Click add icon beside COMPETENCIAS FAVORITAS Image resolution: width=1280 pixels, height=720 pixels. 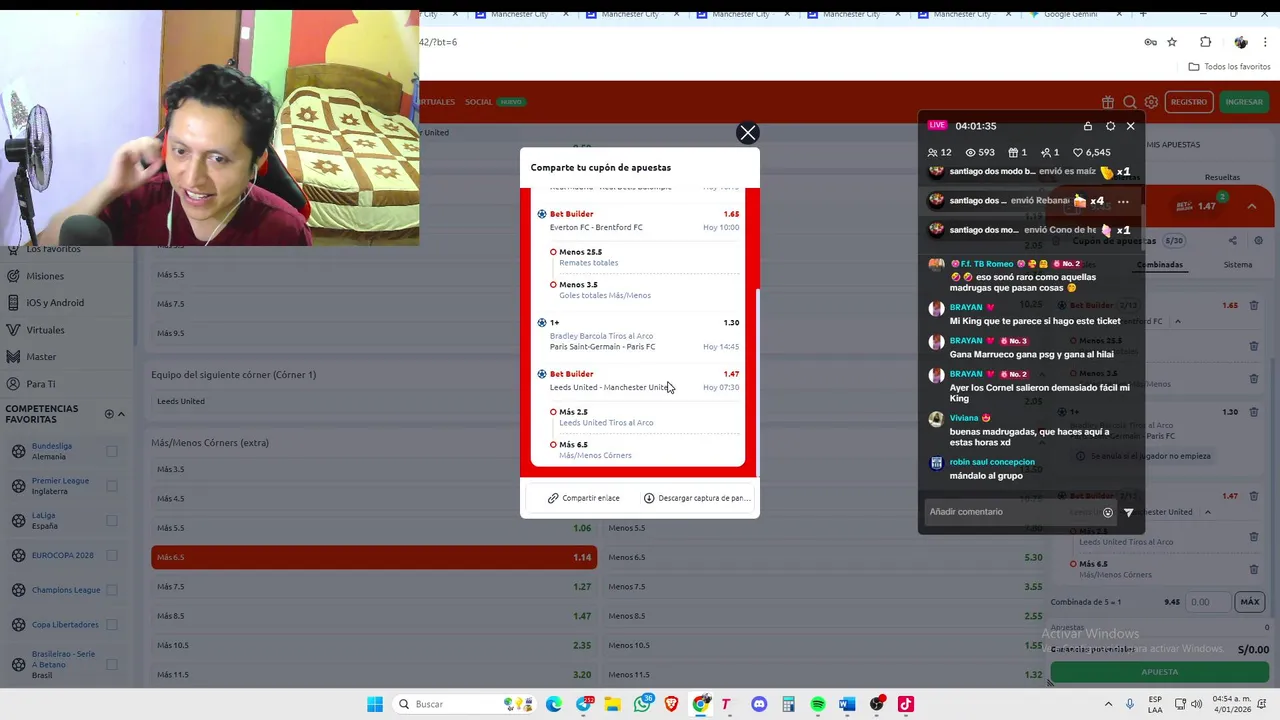pyautogui.click(x=109, y=414)
